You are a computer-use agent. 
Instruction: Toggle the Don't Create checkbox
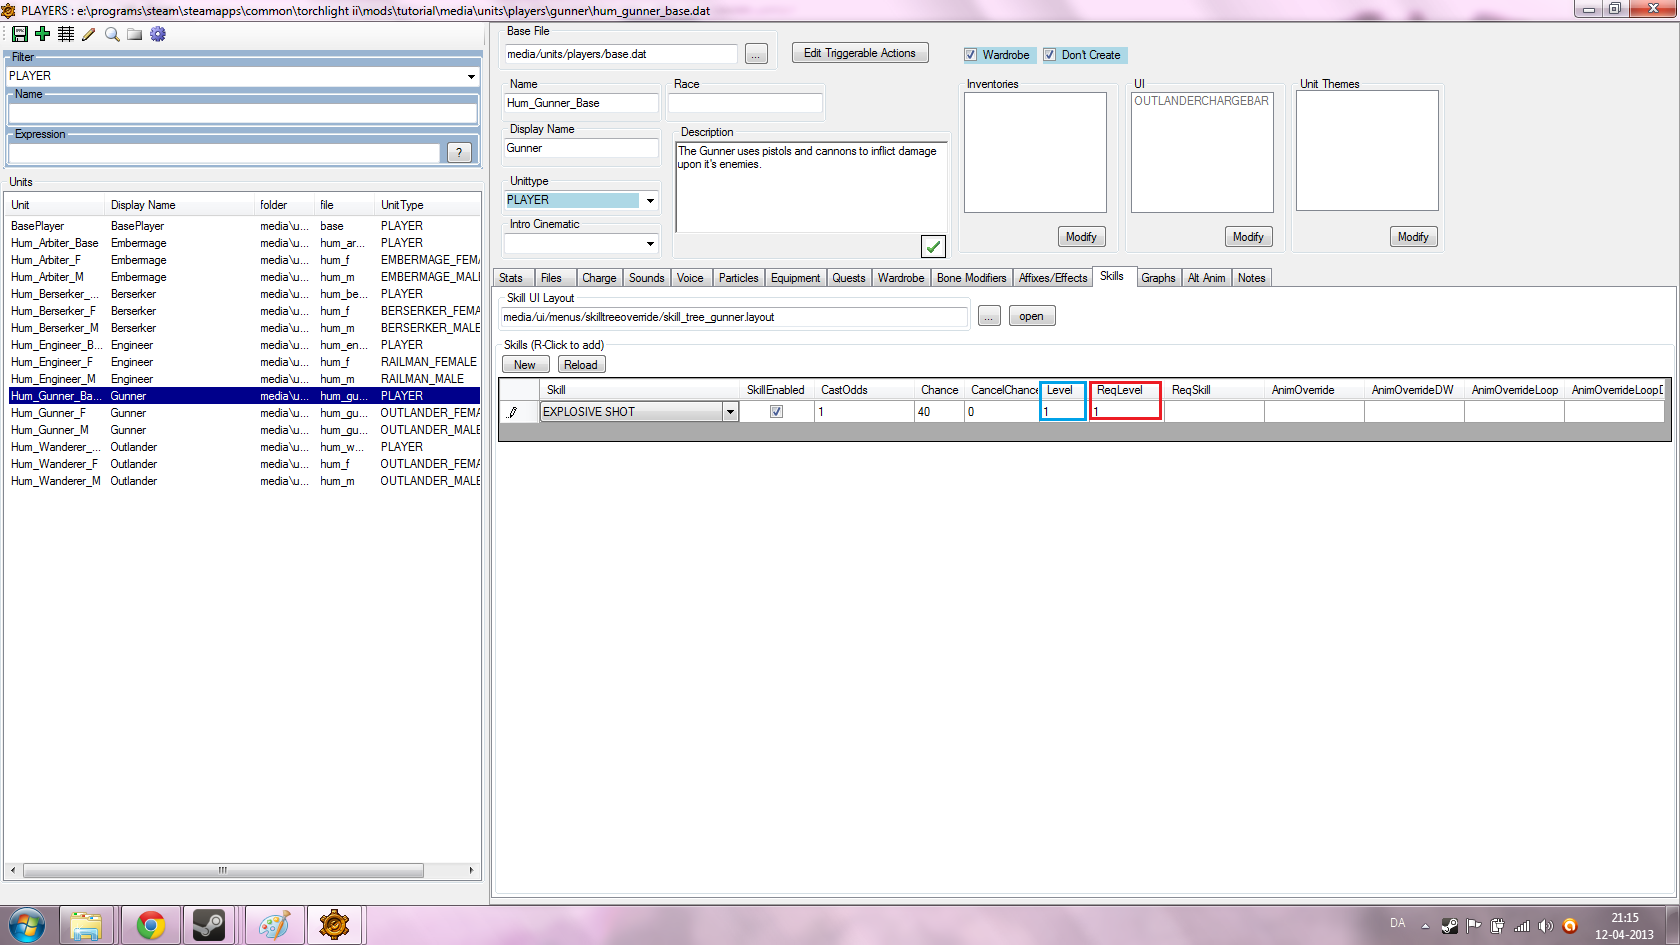[1049, 55]
